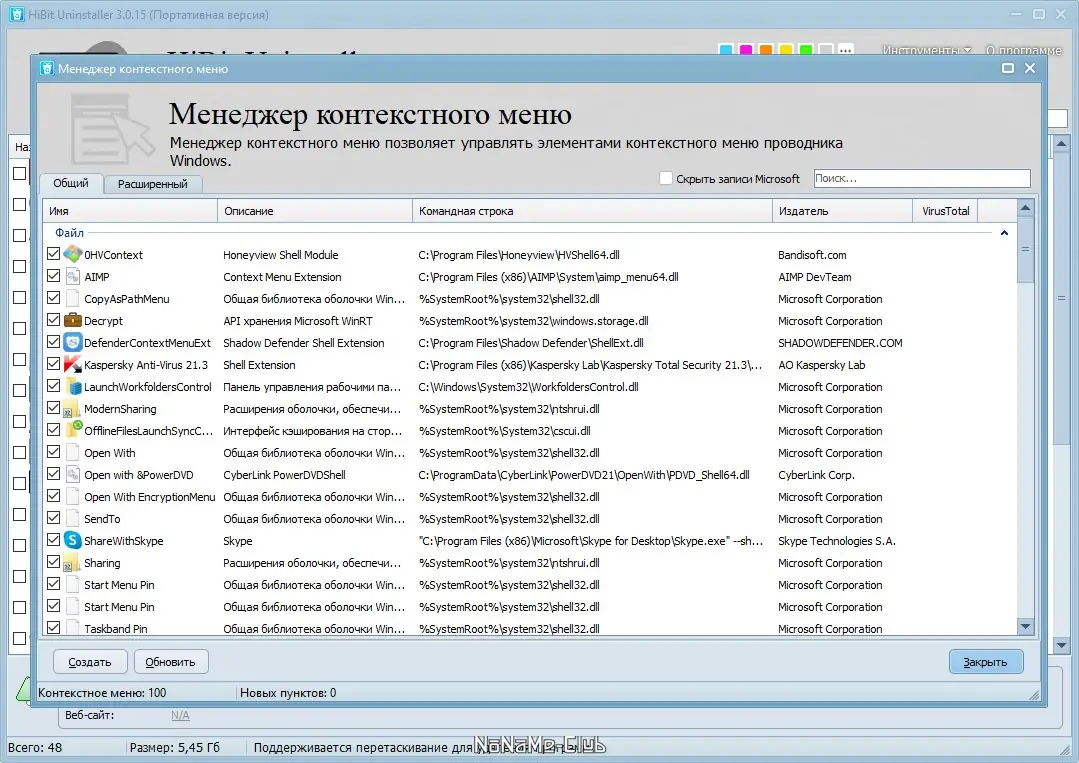Toggle the Open With EncryptionMenu checkbox
Viewport: 1079px width, 763px height.
pyautogui.click(x=54, y=495)
